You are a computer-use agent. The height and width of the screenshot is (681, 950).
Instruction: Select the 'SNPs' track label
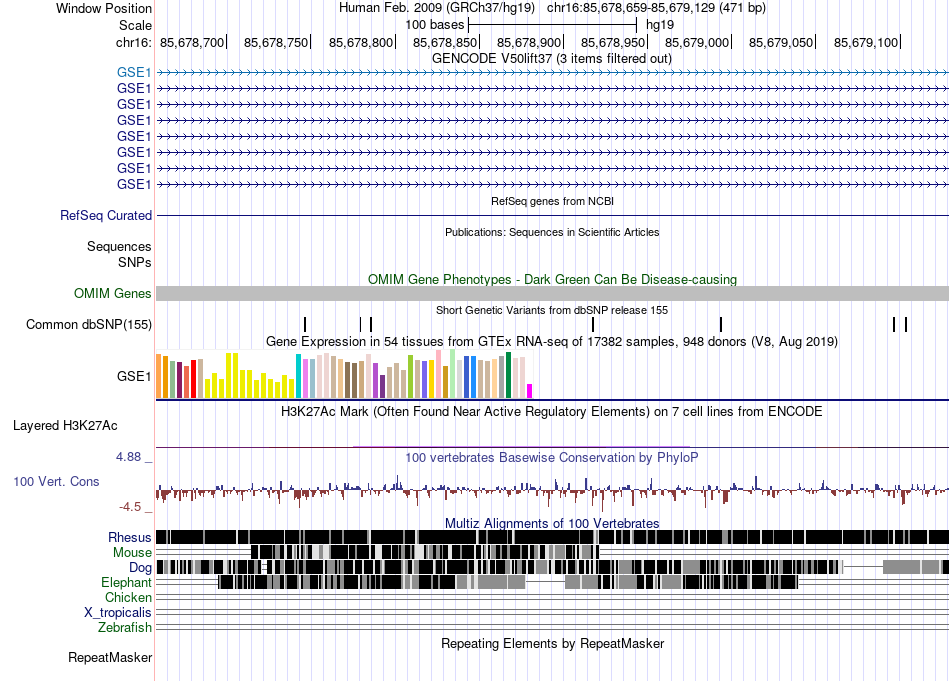[135, 262]
